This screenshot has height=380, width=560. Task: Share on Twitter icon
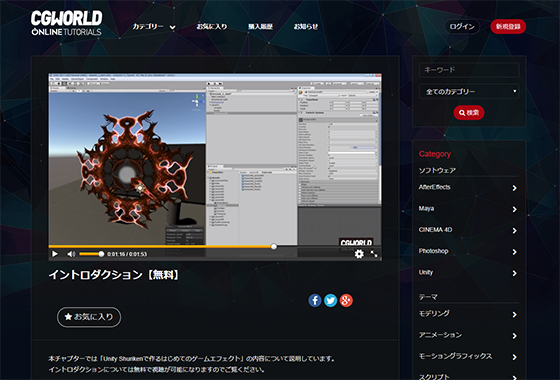330,300
